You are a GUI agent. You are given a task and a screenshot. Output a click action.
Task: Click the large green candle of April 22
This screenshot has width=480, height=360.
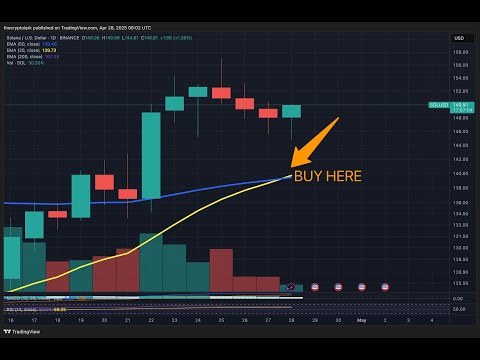(x=151, y=155)
